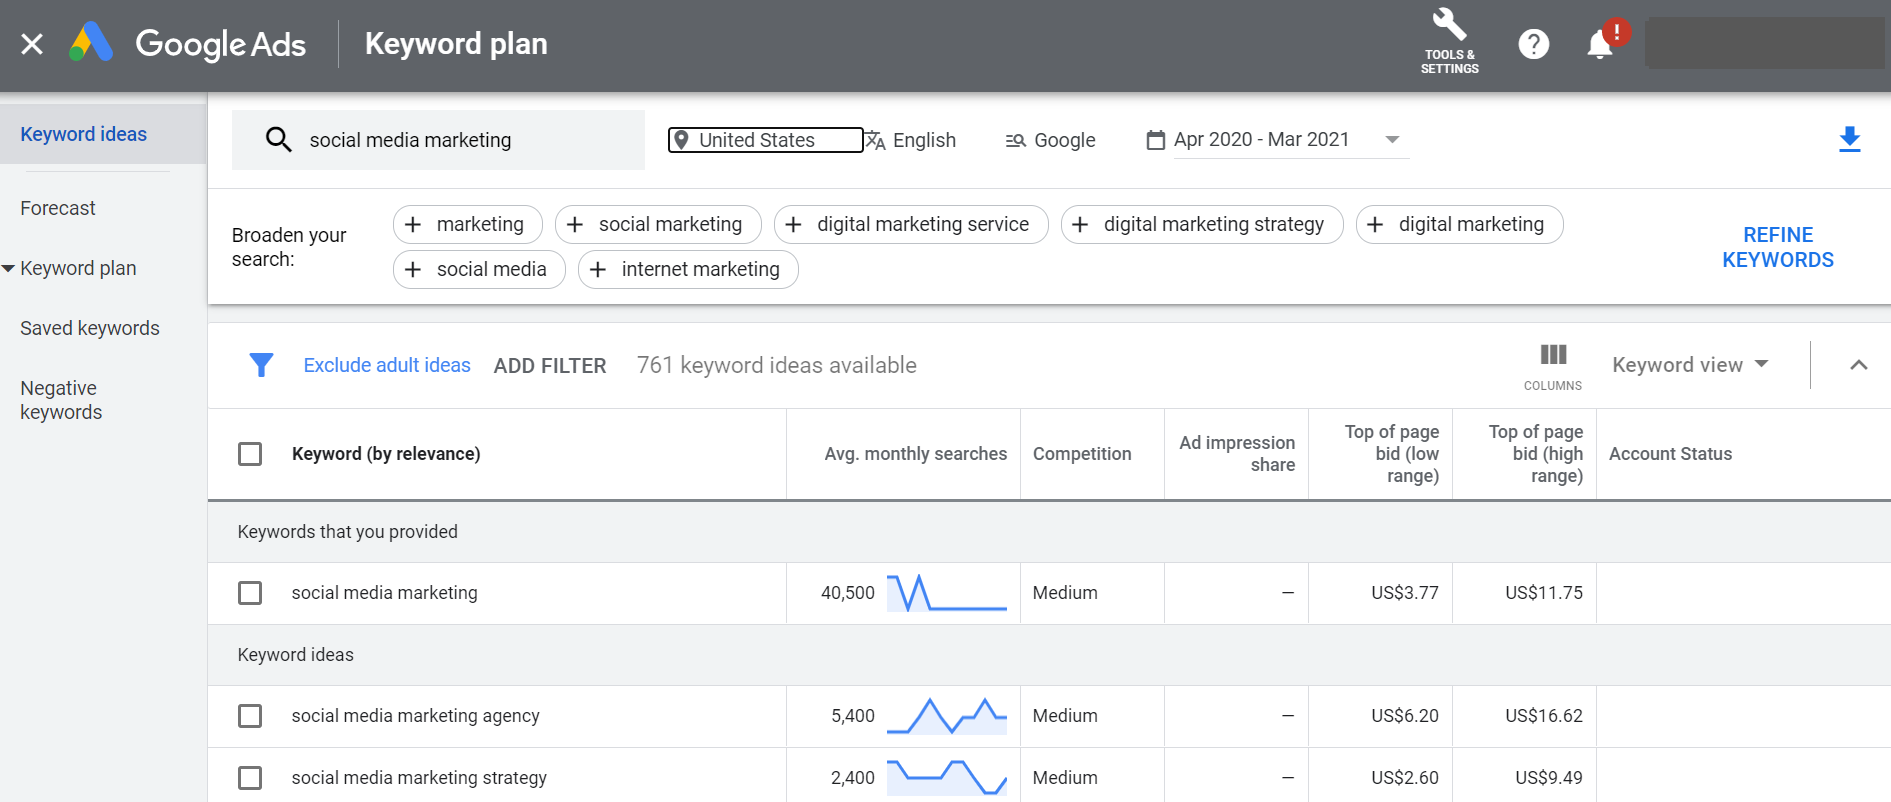Click REFINE KEYWORDS link

1777,247
